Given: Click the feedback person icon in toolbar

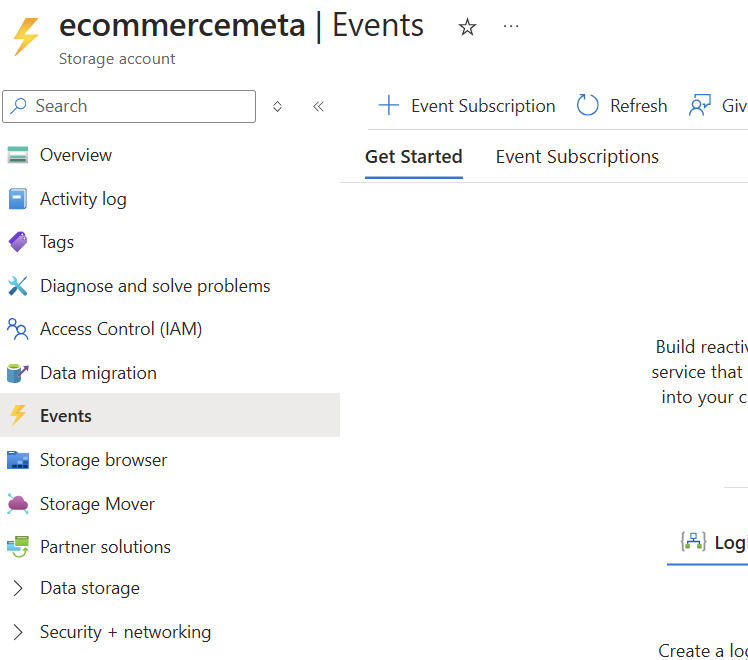Looking at the screenshot, I should coord(699,105).
